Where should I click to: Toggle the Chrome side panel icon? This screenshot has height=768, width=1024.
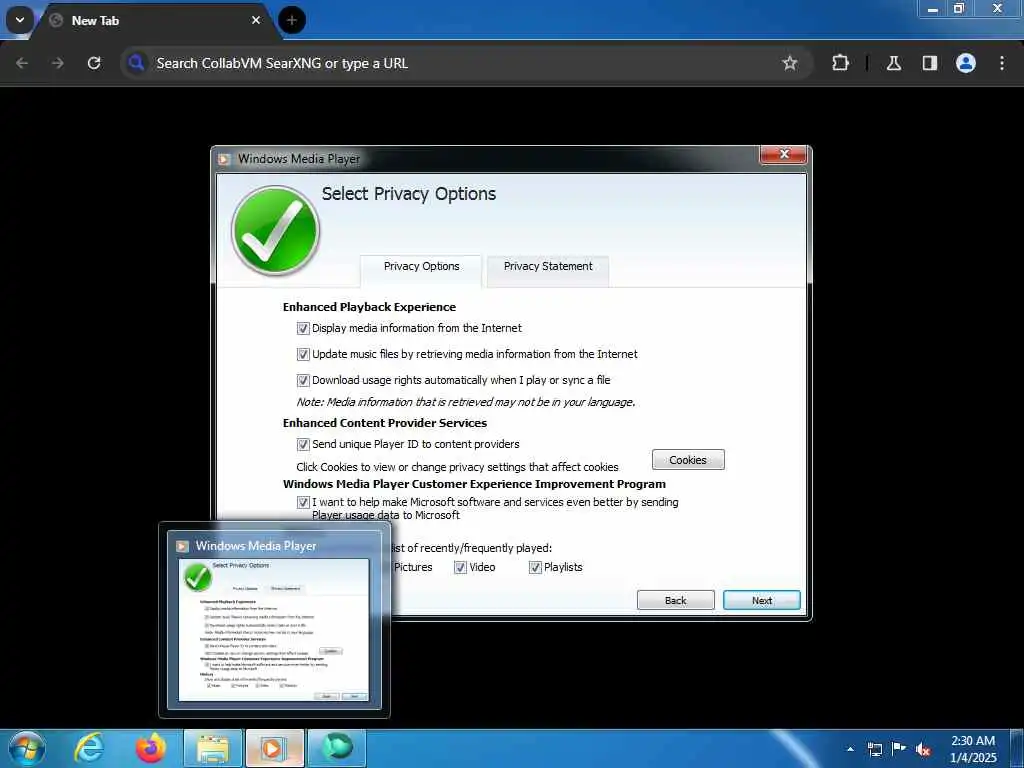[930, 63]
